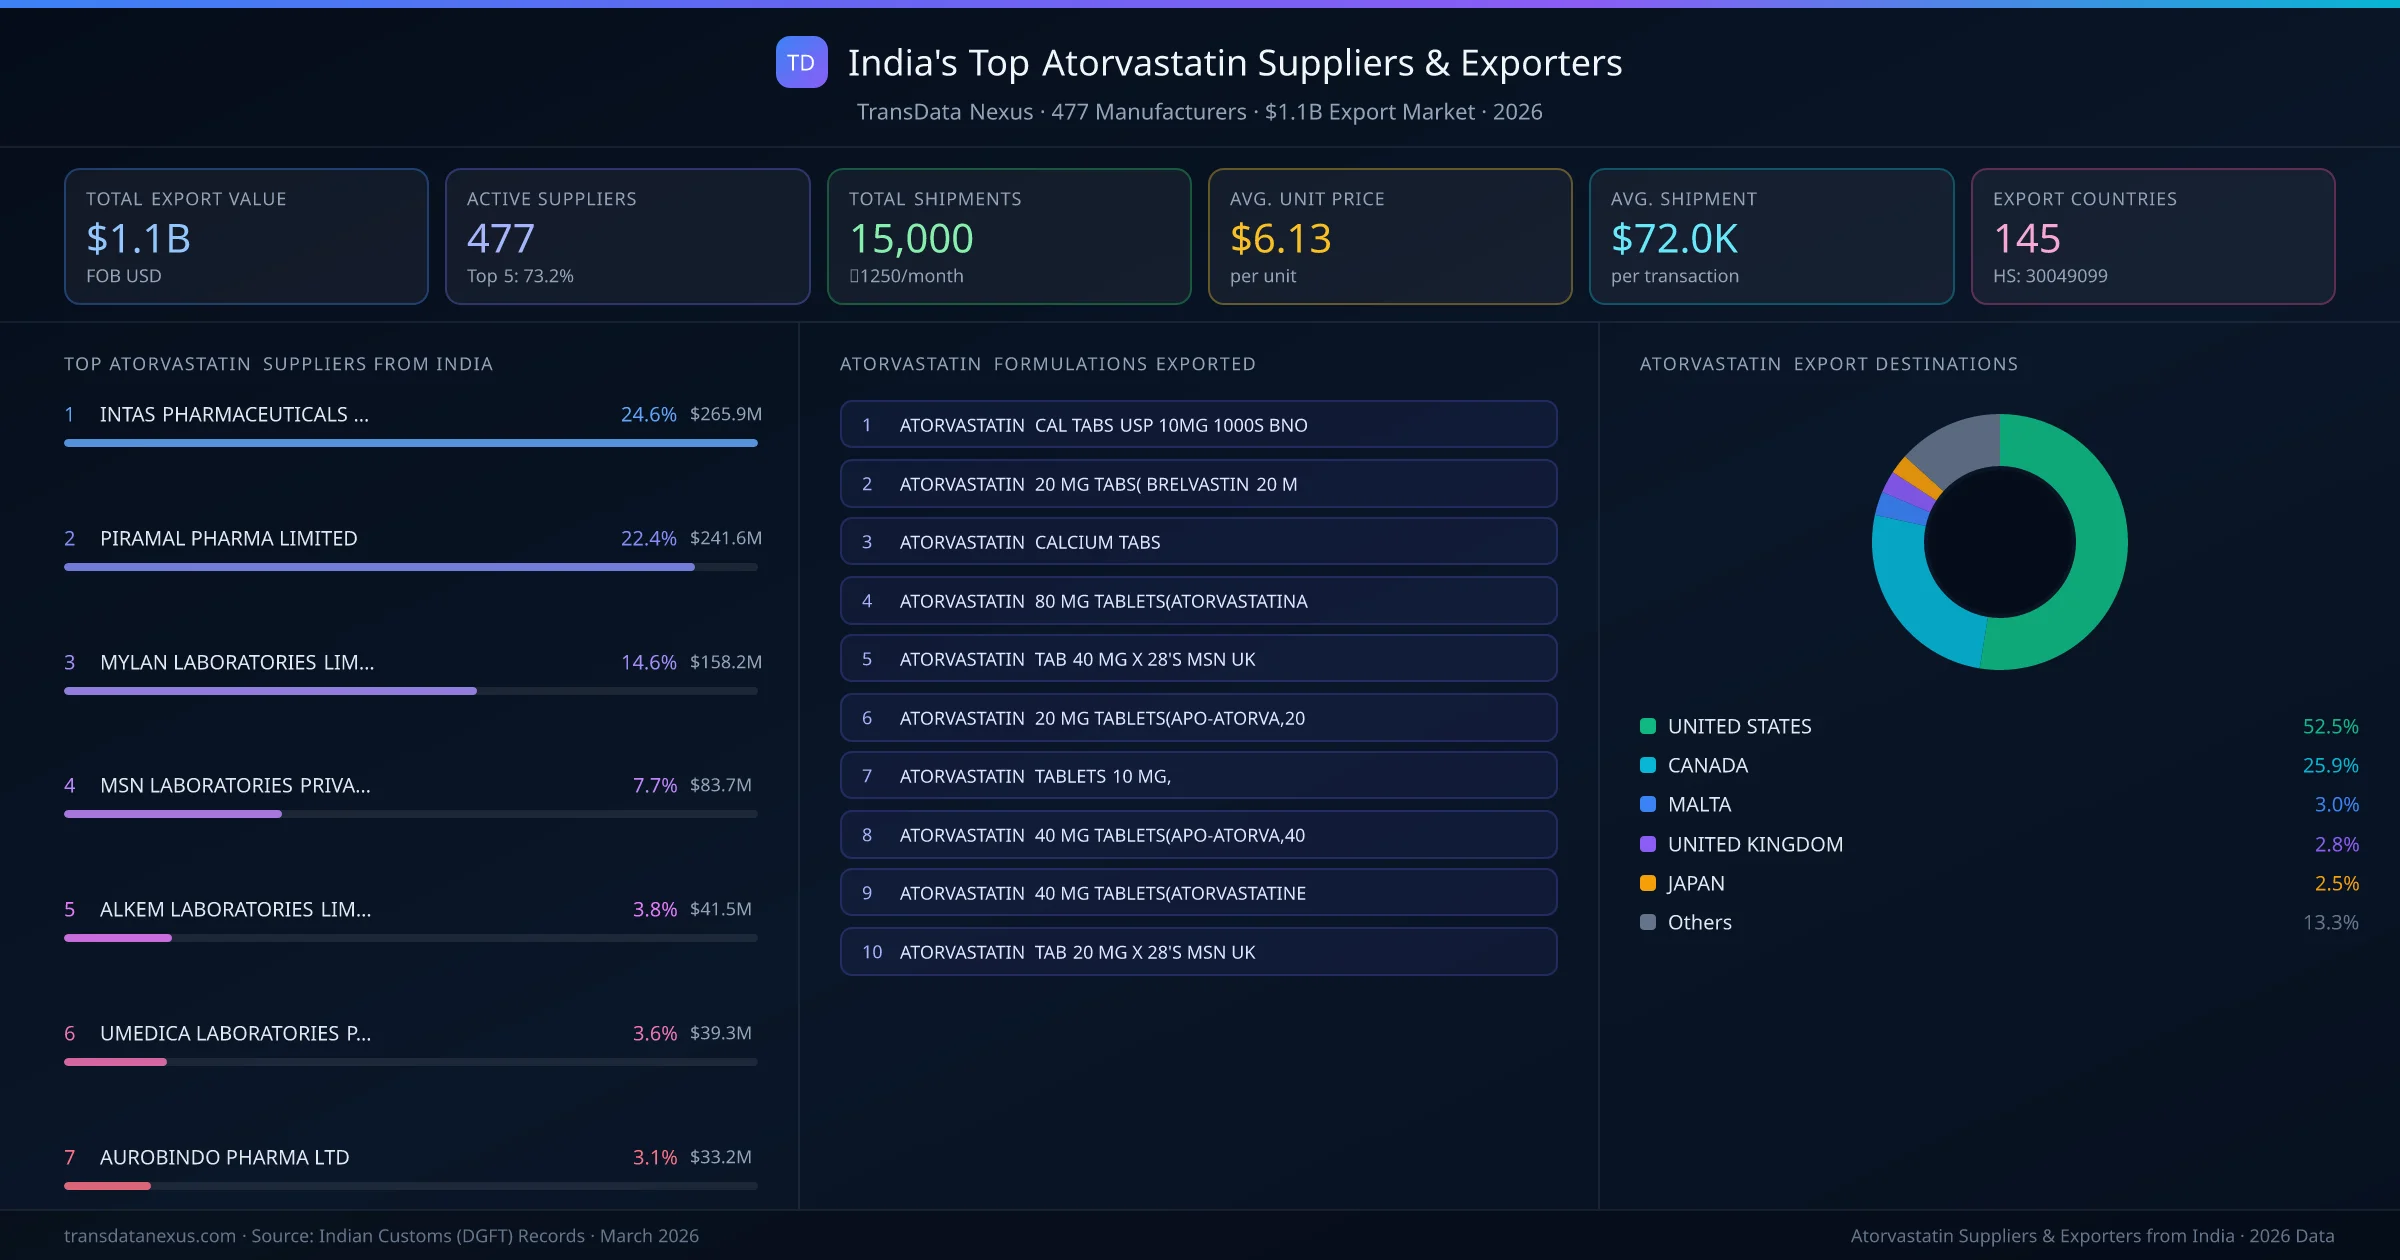Click the Avg. Shipment stat card
The width and height of the screenshot is (2400, 1260).
(x=1772, y=236)
